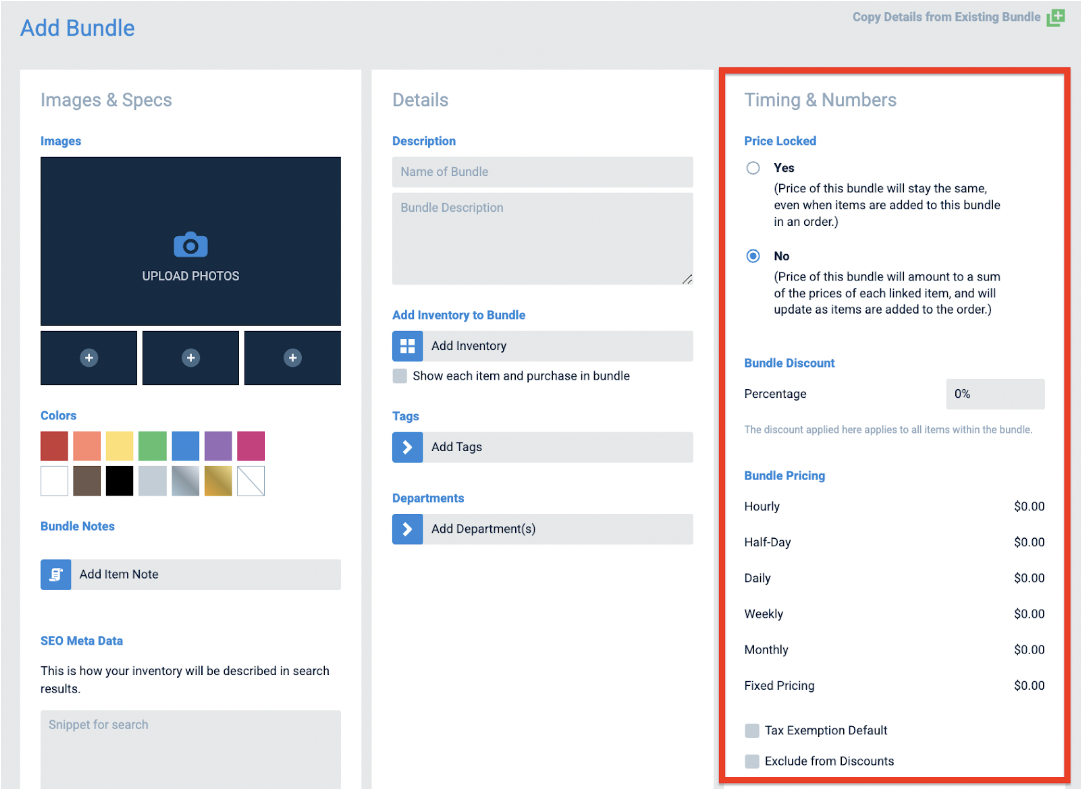Click the Add Inventory grid icon
The height and width of the screenshot is (790, 1082).
pos(407,346)
